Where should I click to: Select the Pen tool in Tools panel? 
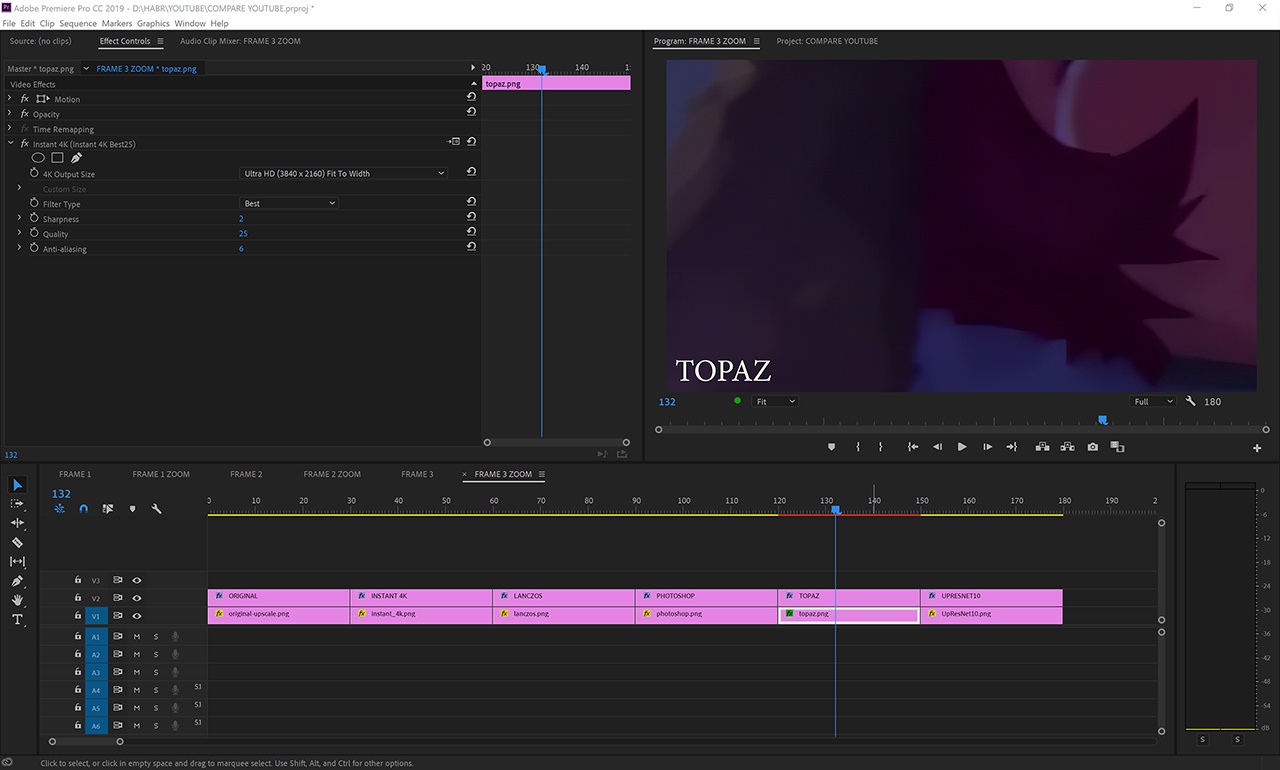[17, 581]
